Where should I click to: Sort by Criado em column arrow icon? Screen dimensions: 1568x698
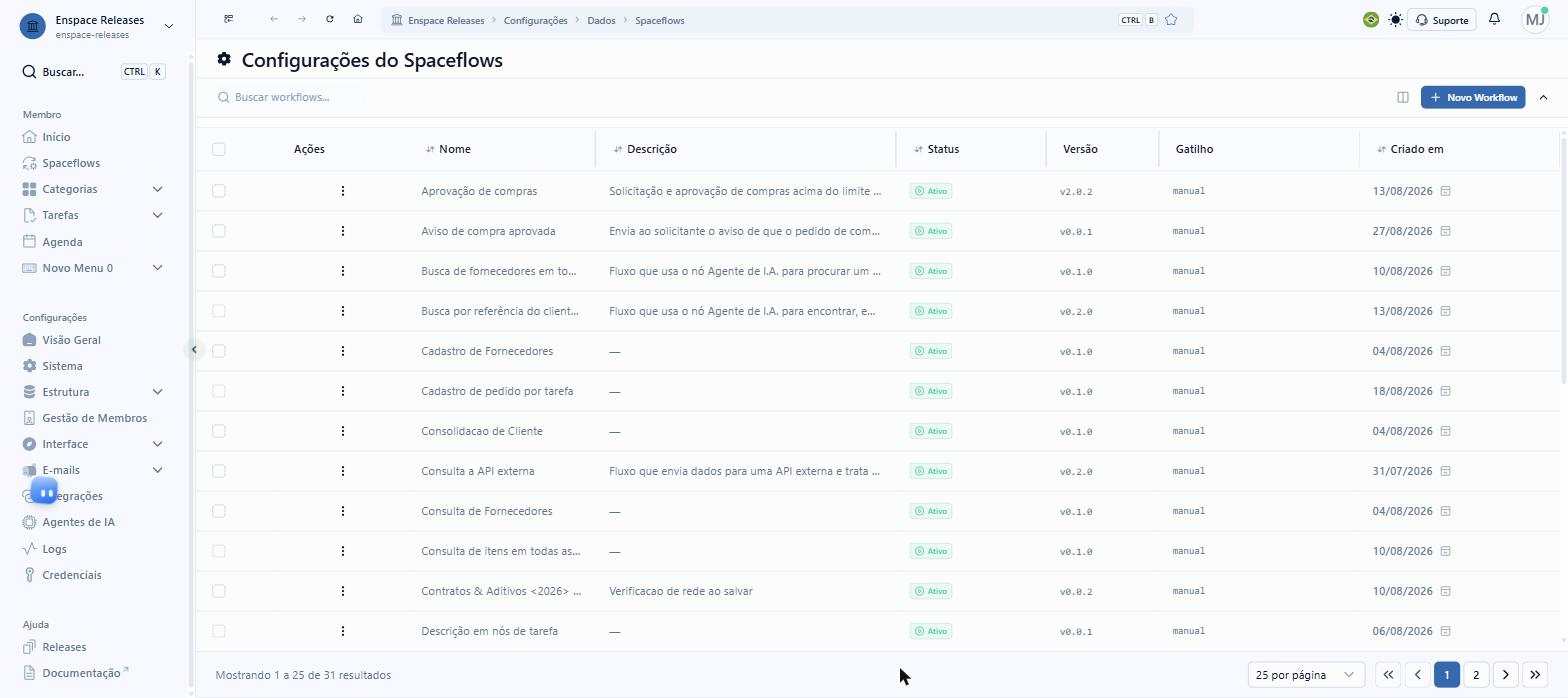1381,149
